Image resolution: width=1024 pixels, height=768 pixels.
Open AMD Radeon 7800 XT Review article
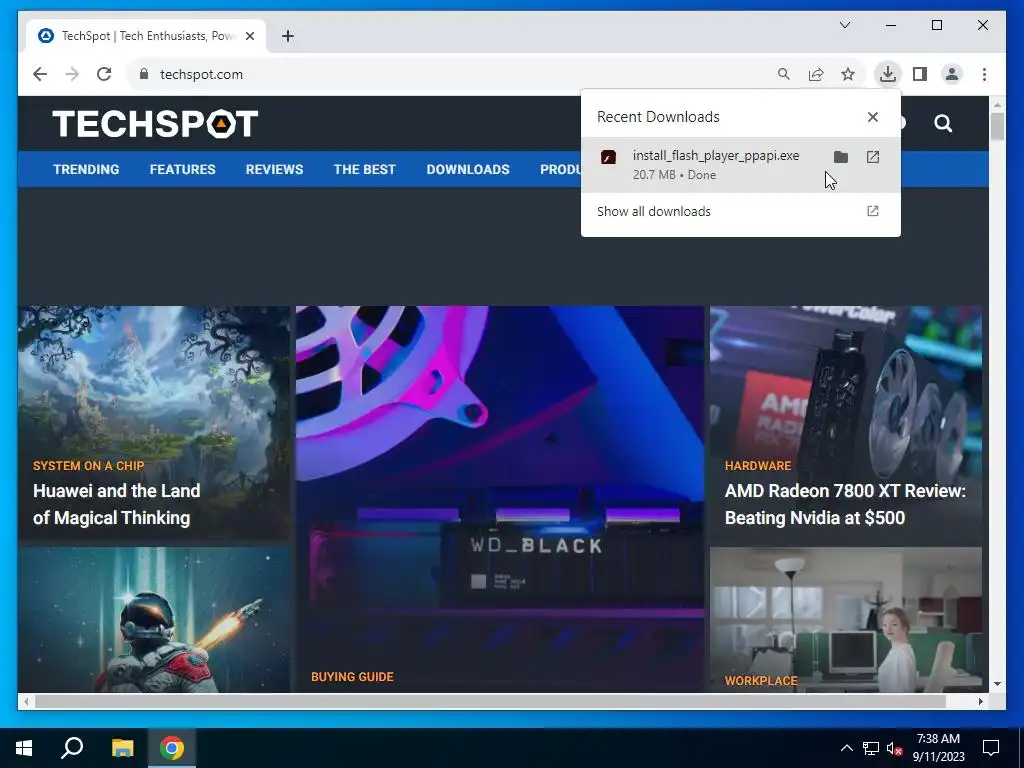pyautogui.click(x=845, y=504)
